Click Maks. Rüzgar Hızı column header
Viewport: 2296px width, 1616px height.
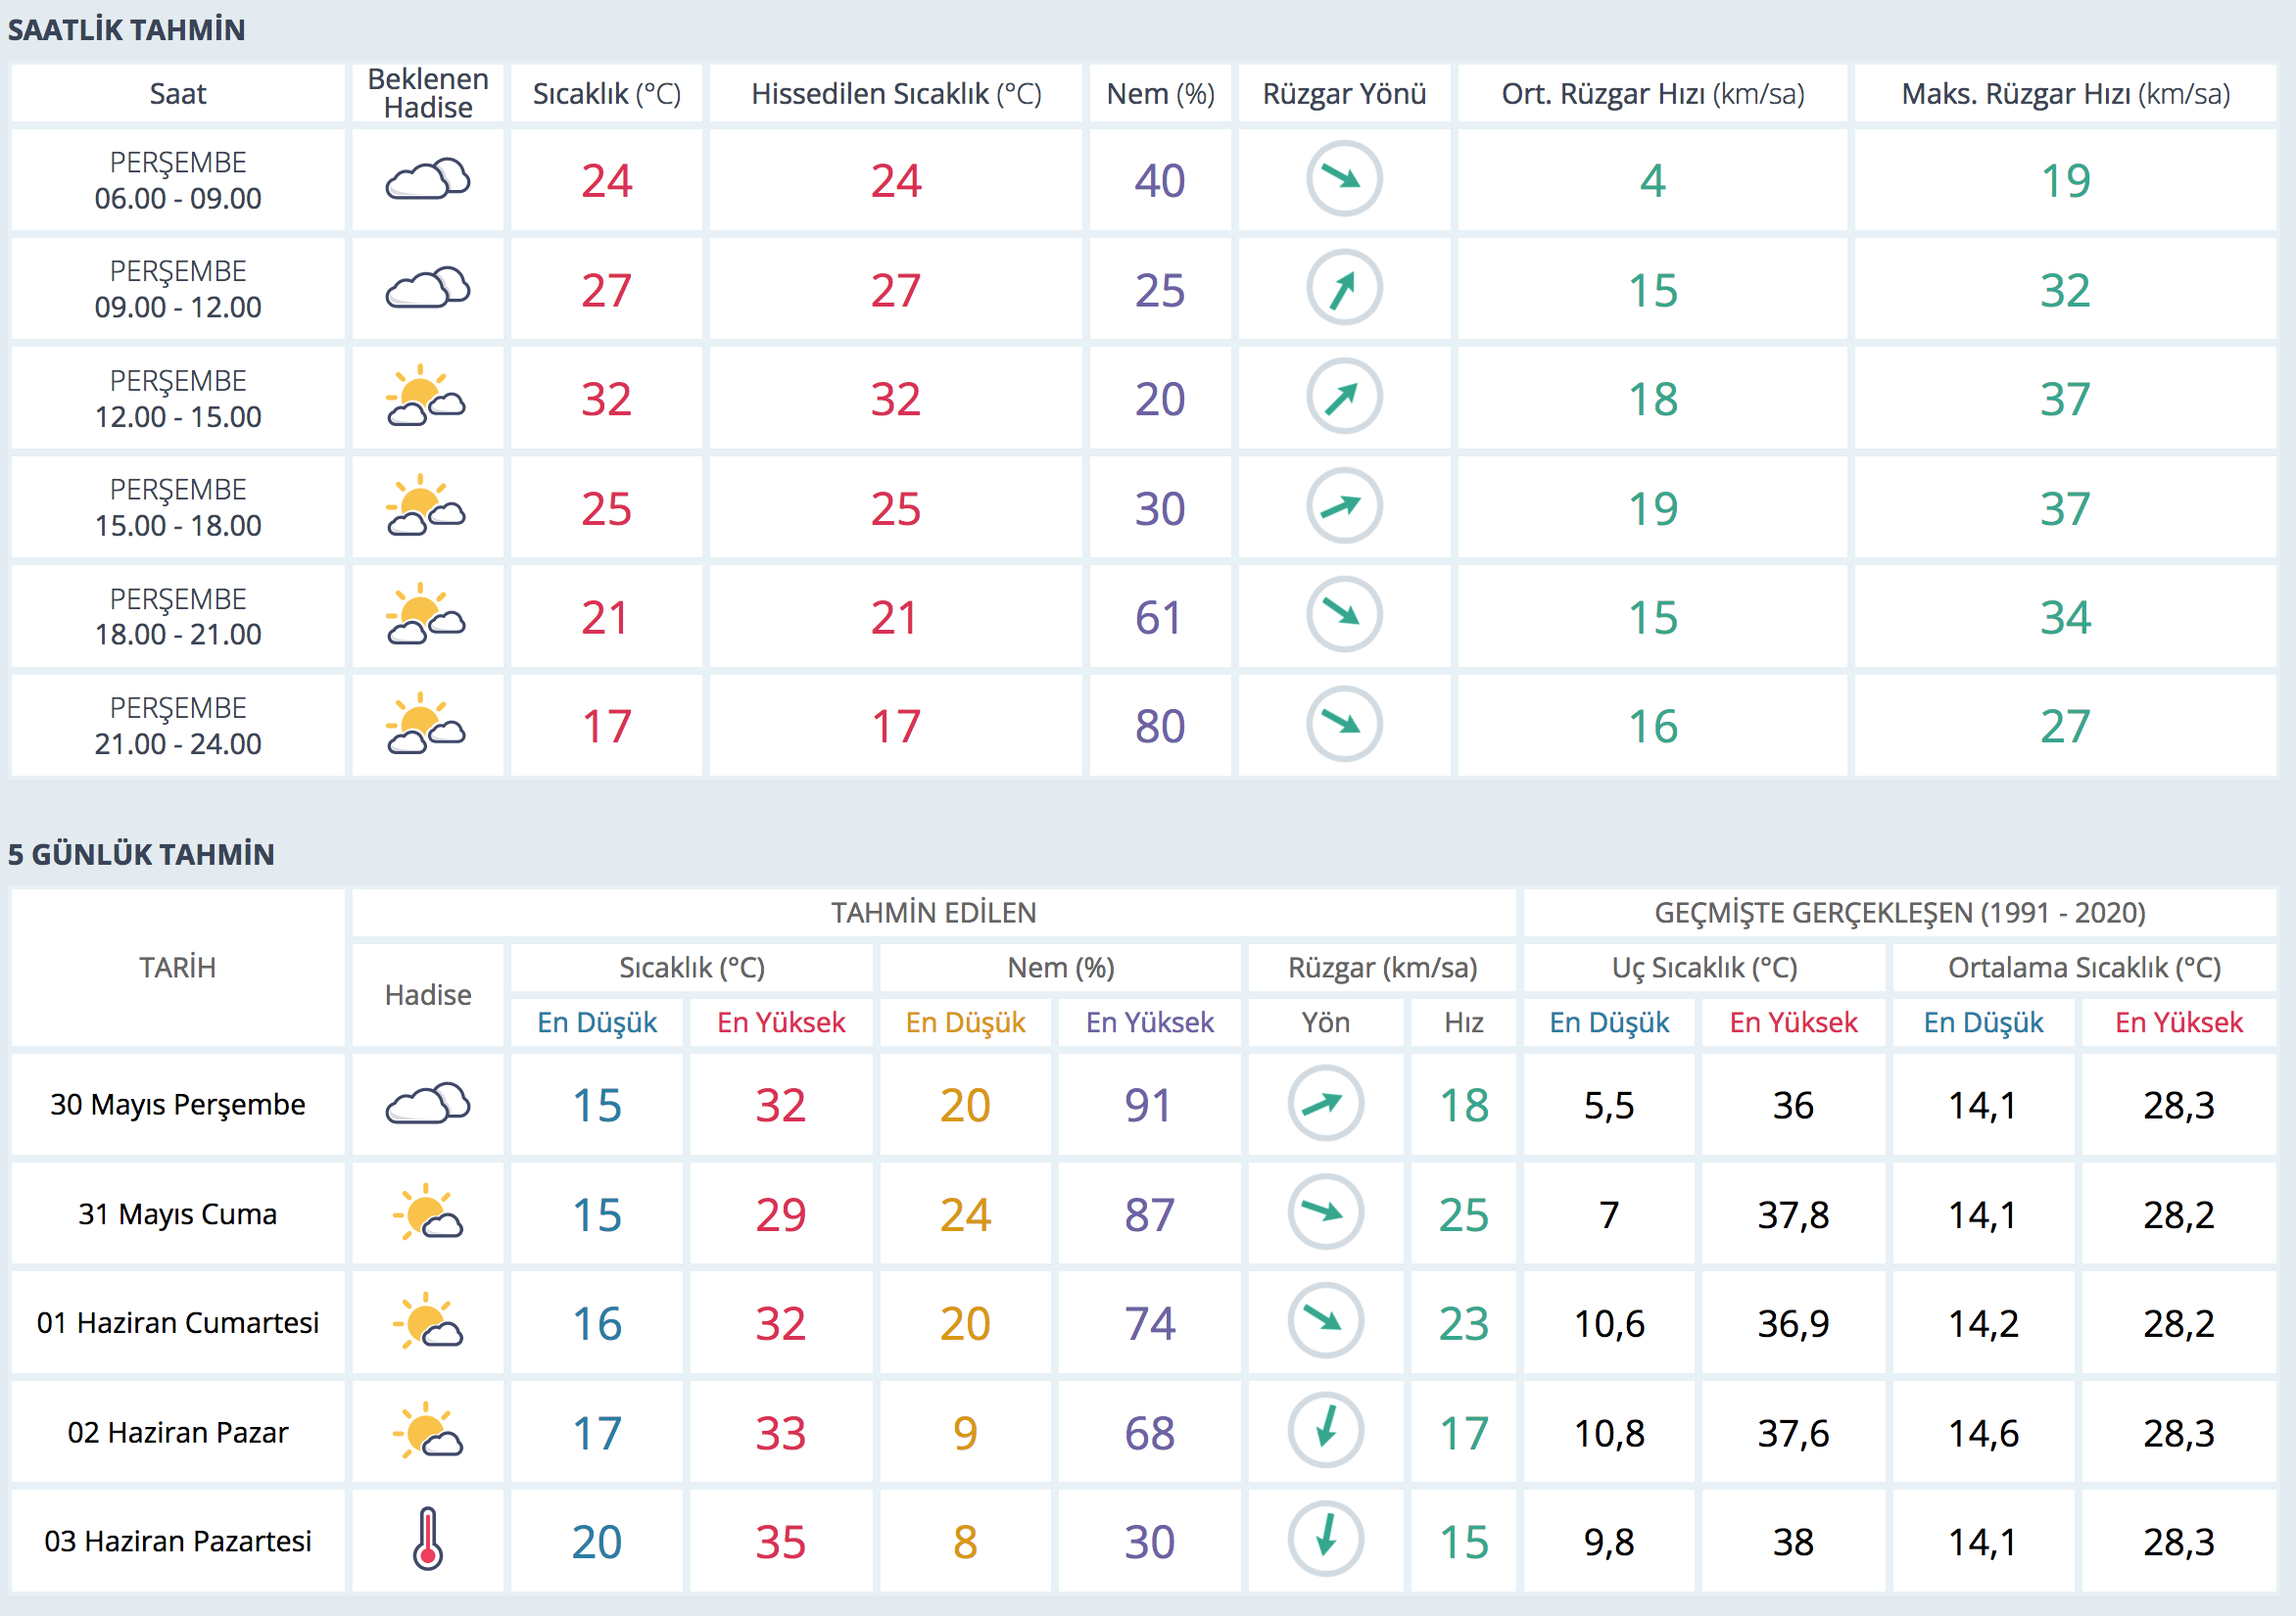[2065, 94]
